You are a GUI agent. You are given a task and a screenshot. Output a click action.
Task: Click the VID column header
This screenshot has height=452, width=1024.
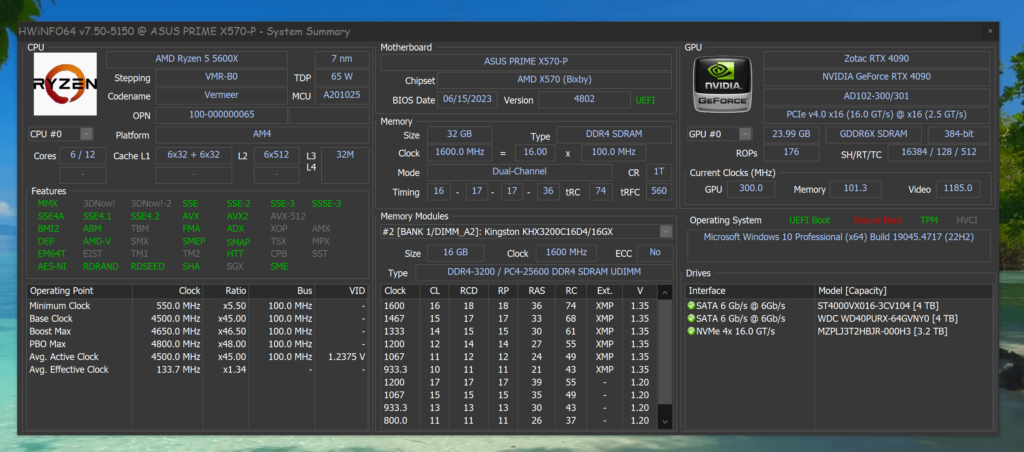342,291
